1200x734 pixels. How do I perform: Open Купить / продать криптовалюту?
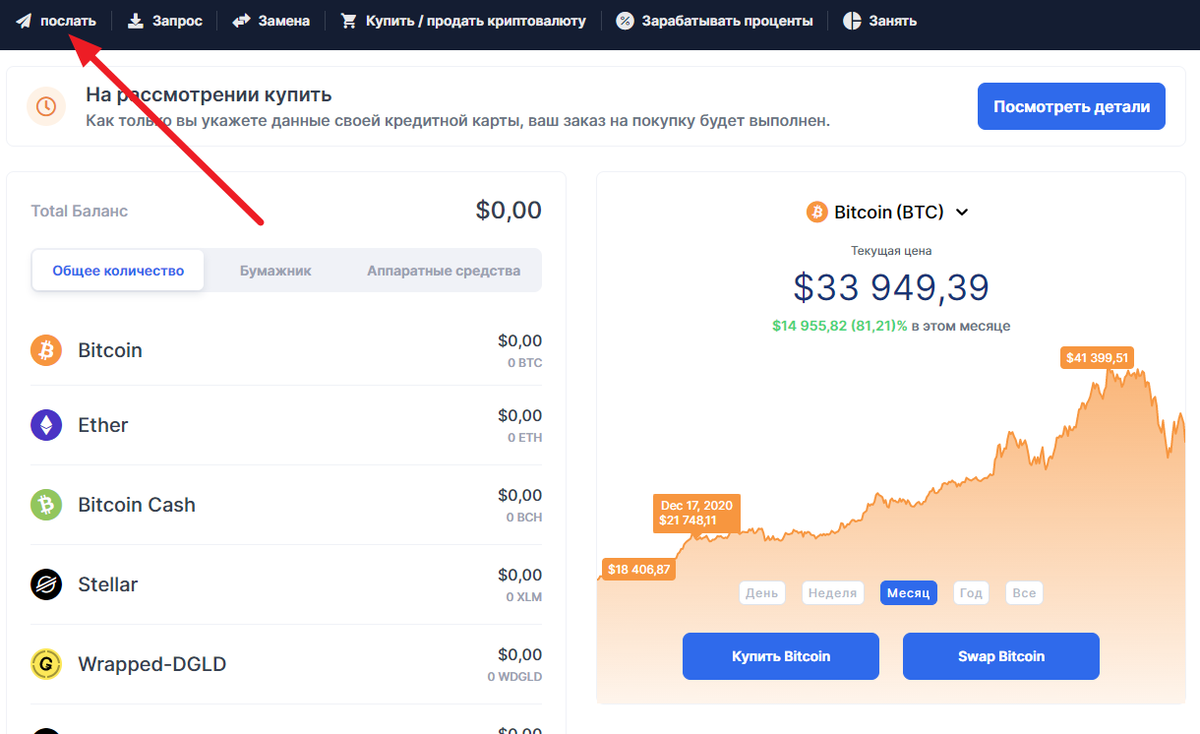(475, 21)
